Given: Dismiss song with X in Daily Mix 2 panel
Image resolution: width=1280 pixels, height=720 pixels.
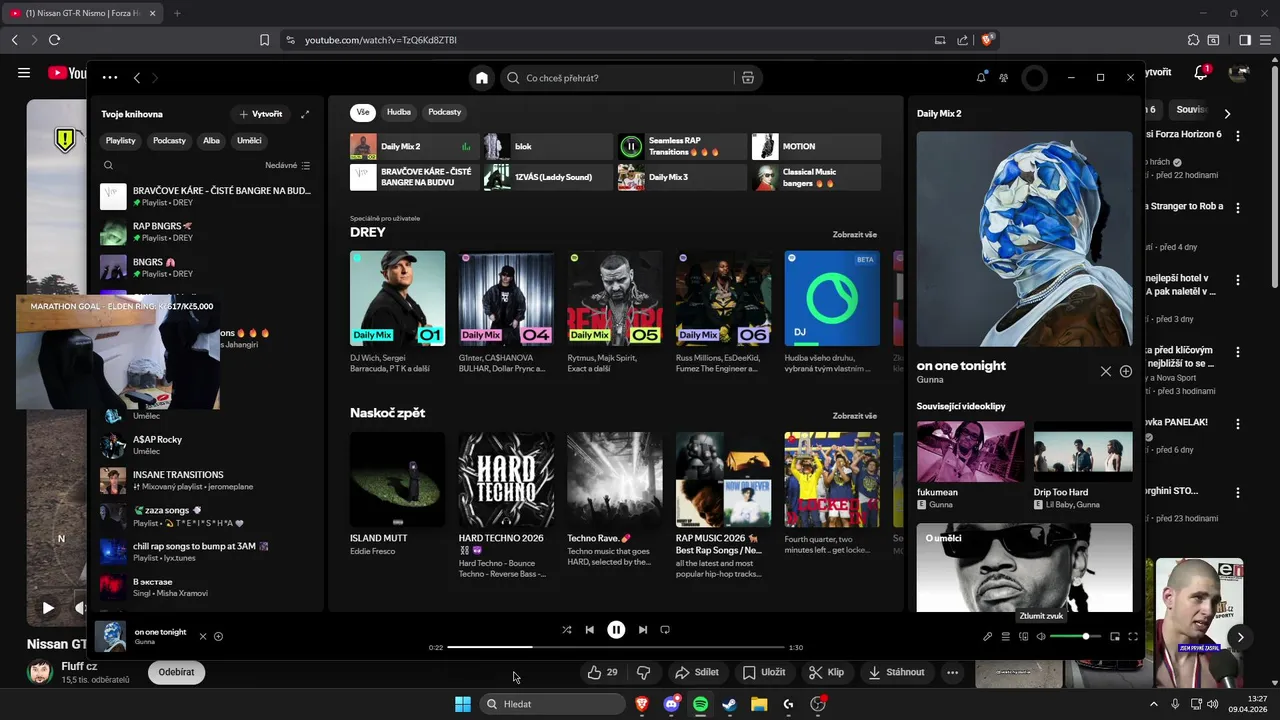Looking at the screenshot, I should 1106,371.
